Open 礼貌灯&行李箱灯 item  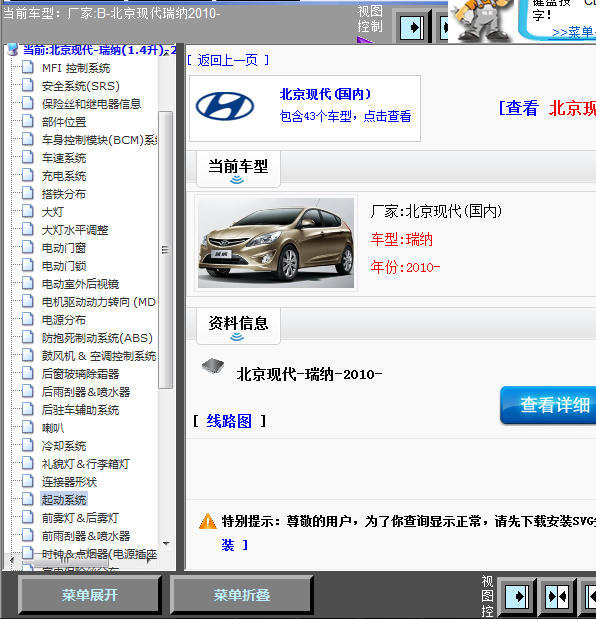[86, 464]
